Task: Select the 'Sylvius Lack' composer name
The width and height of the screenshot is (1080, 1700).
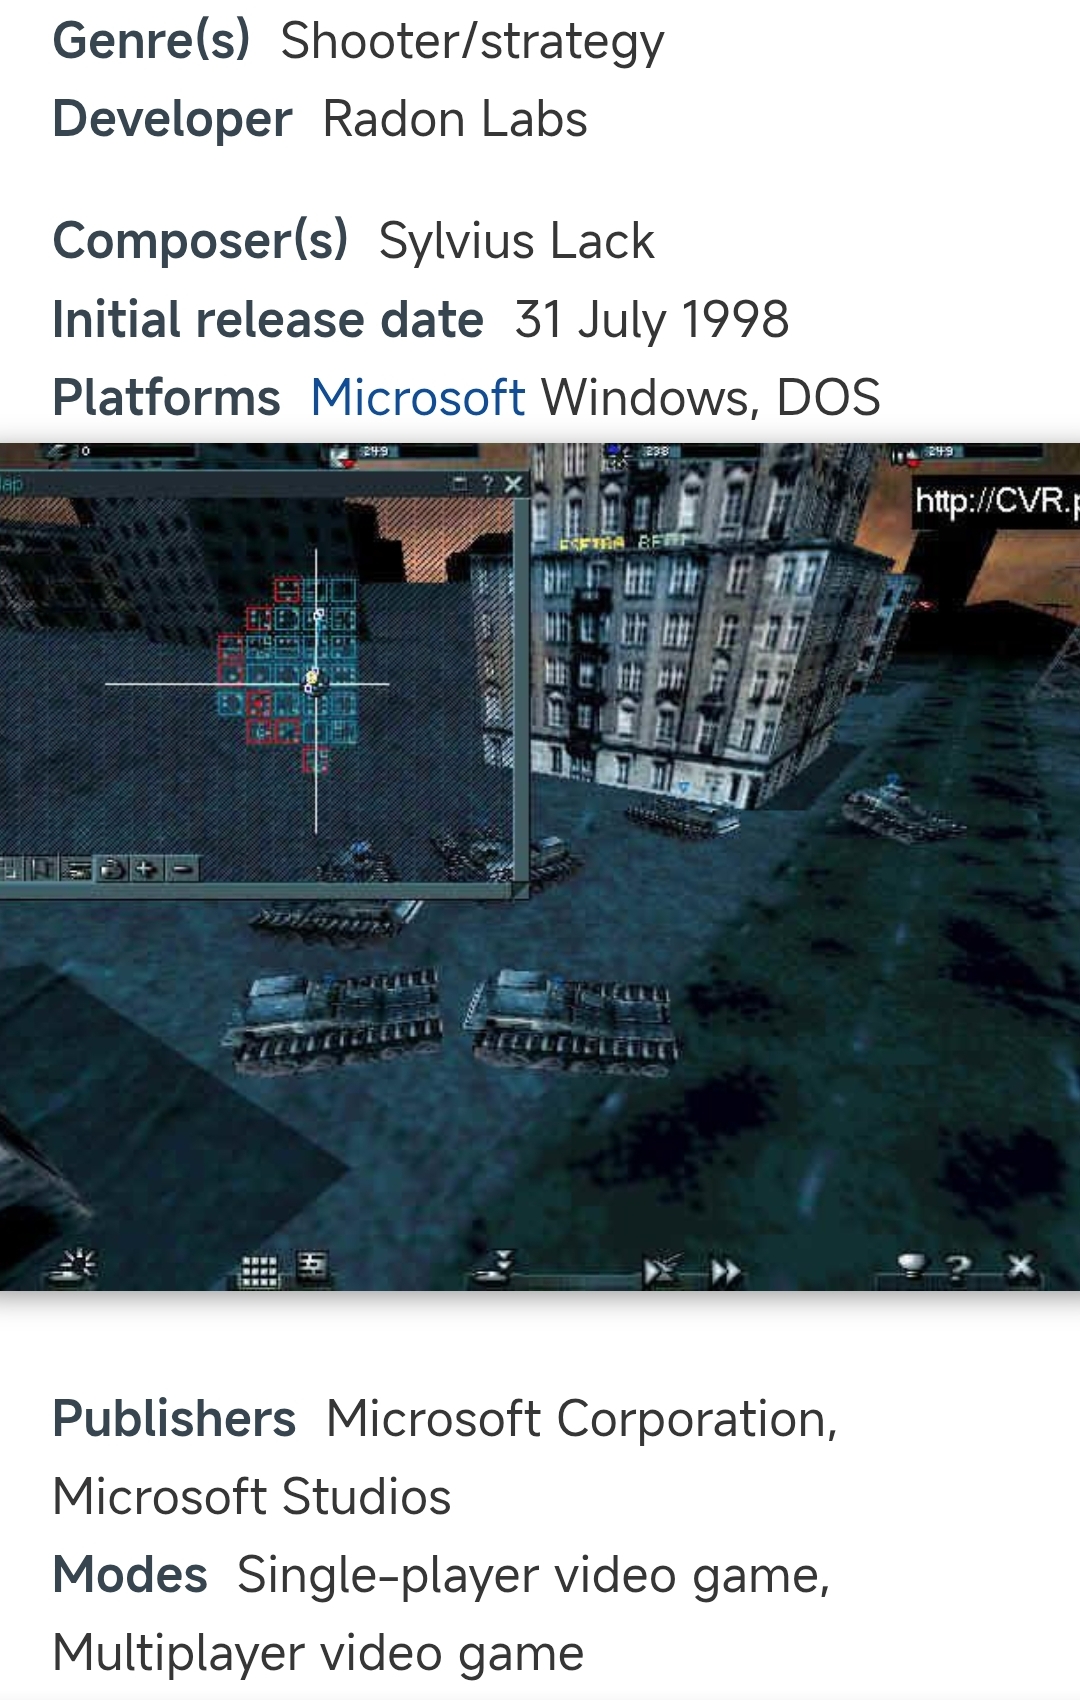Action: coord(516,242)
